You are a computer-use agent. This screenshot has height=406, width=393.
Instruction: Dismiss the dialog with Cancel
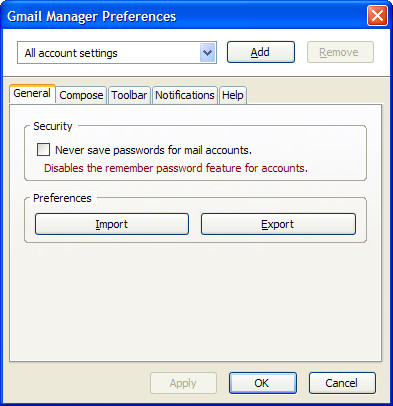click(x=342, y=383)
